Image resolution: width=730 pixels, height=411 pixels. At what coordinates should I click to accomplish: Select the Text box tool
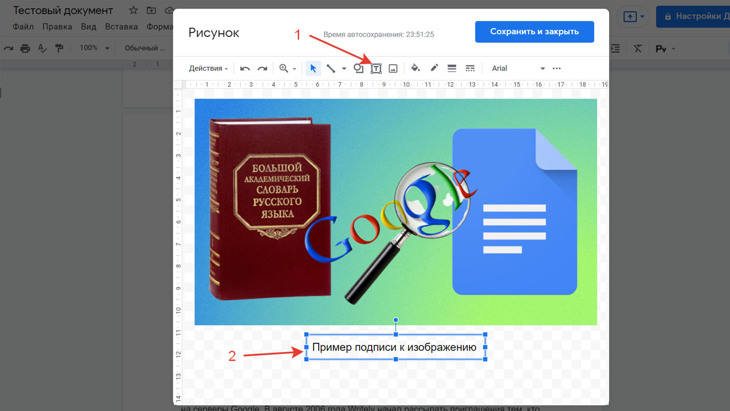pyautogui.click(x=376, y=69)
